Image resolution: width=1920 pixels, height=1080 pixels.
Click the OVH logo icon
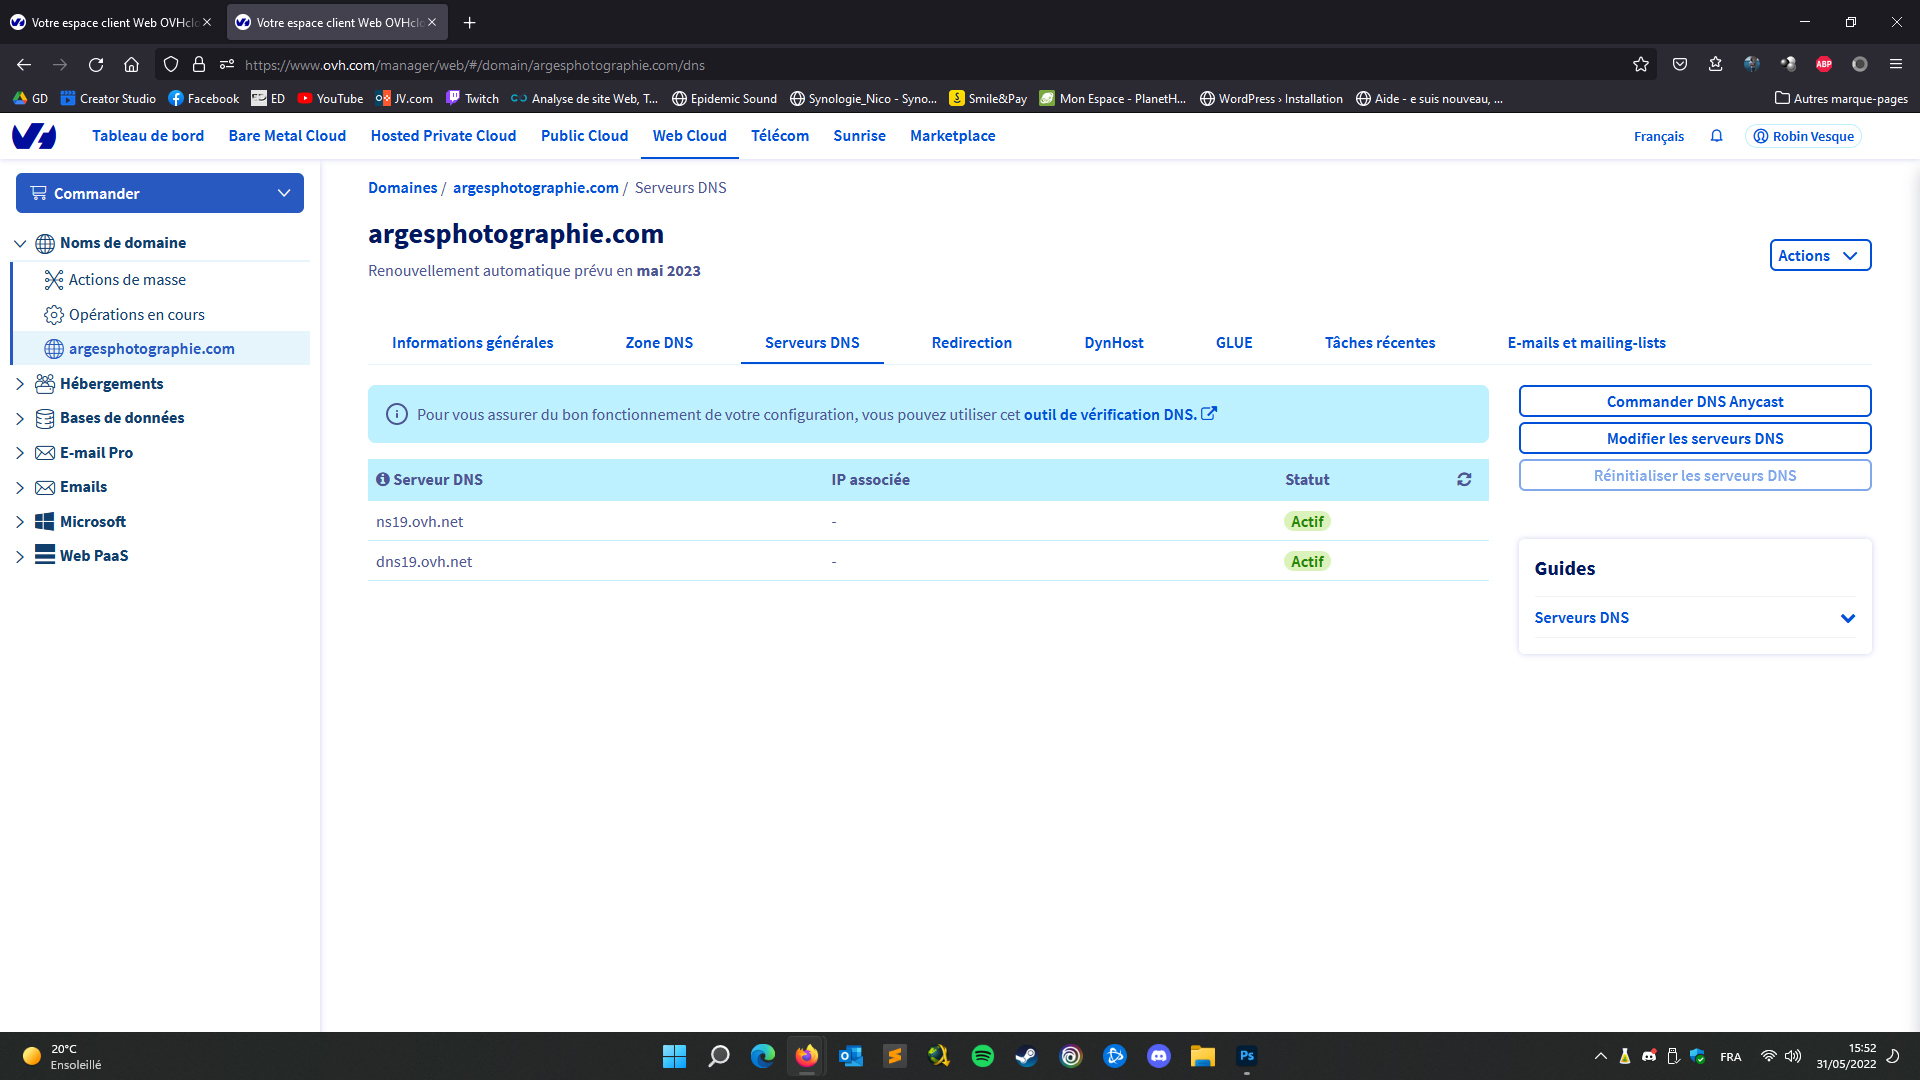click(34, 136)
